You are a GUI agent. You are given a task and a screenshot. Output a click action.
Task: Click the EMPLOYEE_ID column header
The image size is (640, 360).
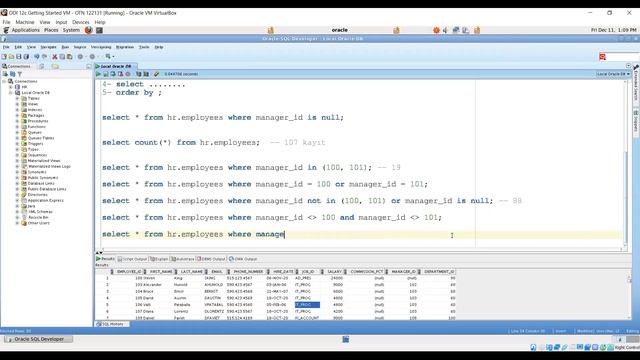129,271
